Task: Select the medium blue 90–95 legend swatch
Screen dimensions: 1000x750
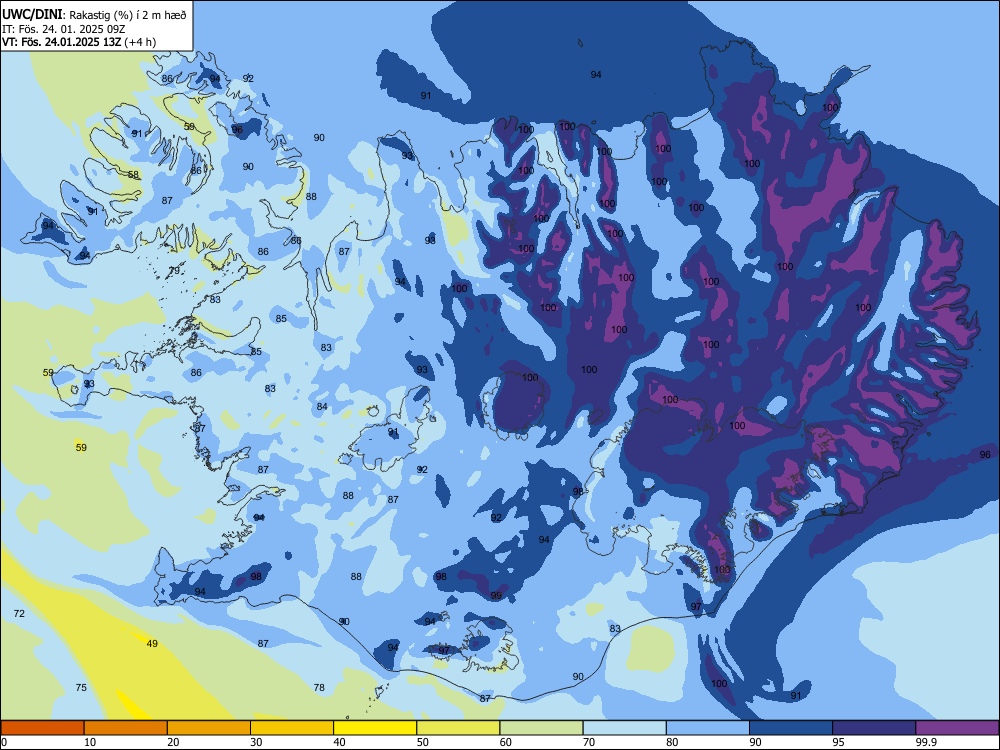Action: [791, 728]
